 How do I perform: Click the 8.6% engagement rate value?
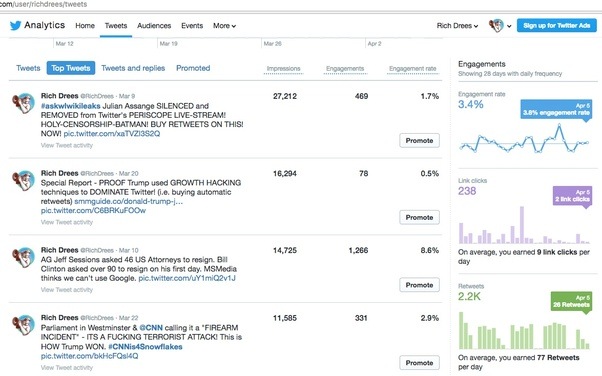tap(430, 250)
